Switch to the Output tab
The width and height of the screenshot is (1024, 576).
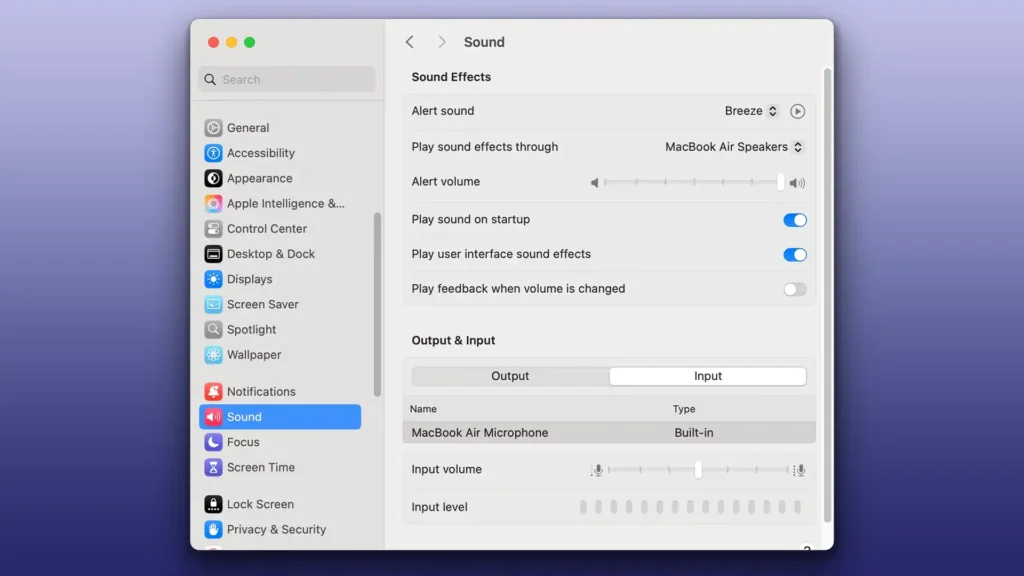pos(510,376)
